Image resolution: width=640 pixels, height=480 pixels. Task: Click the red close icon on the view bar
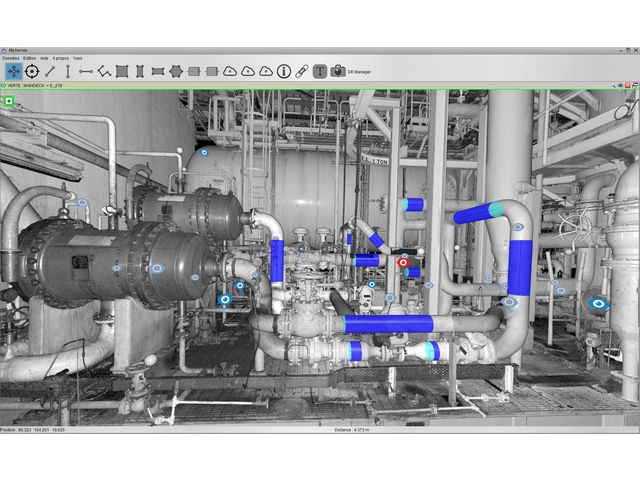click(x=626, y=87)
